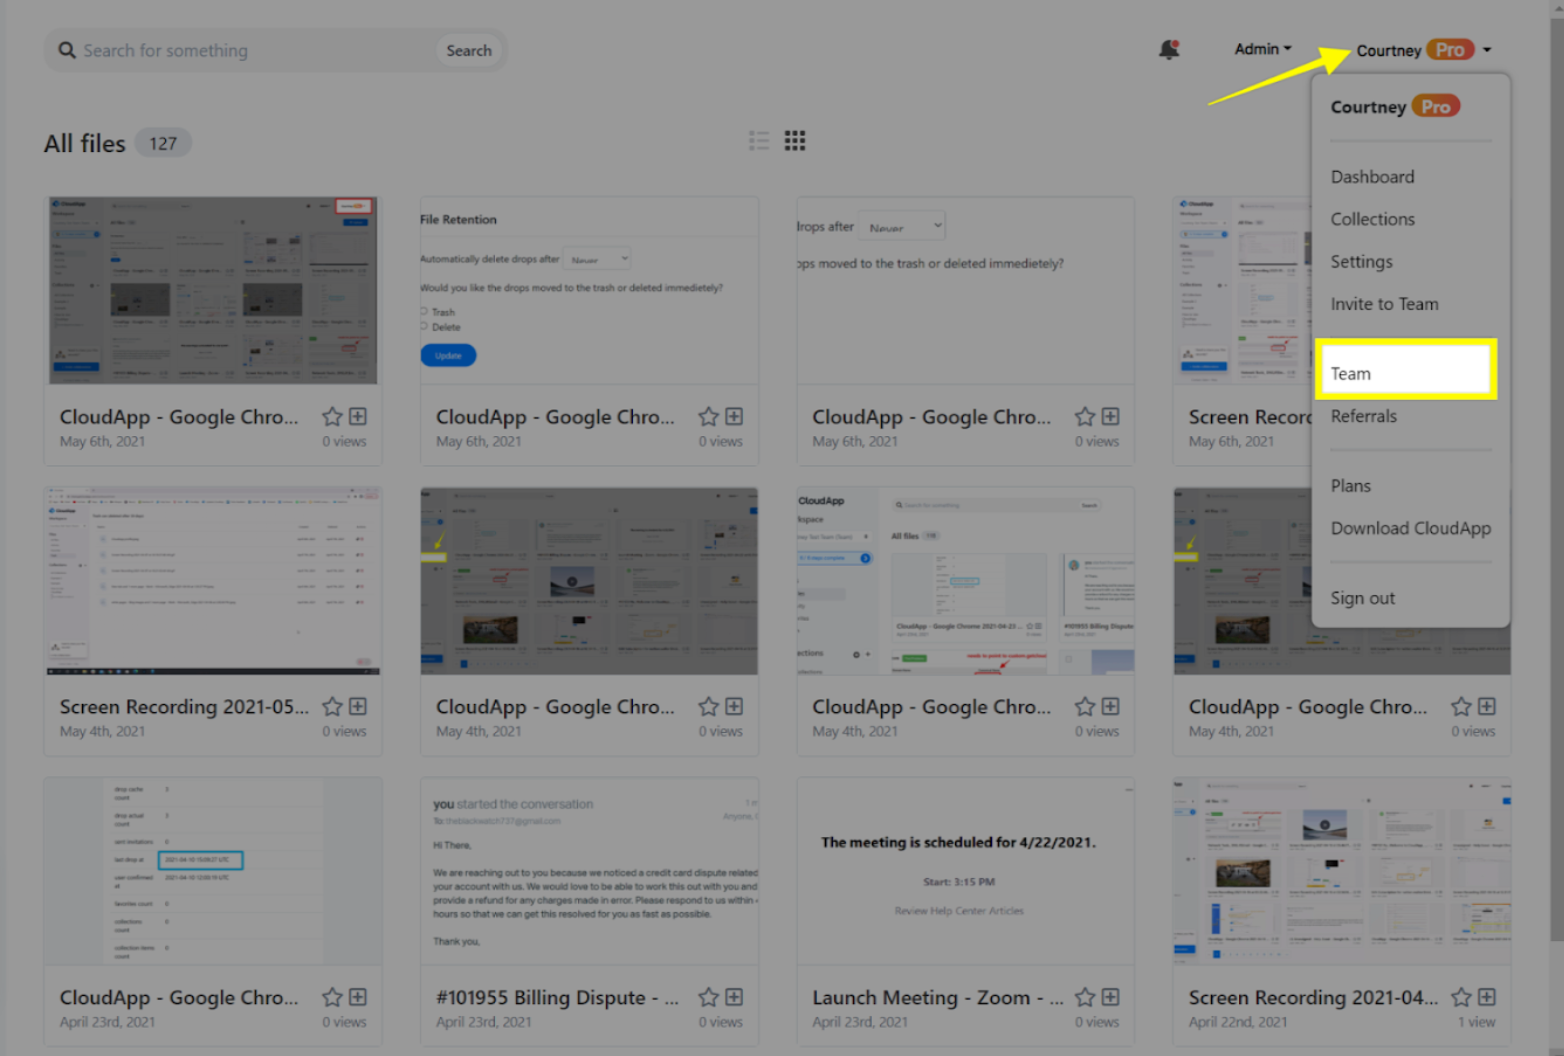1564x1056 pixels.
Task: Click the Search button
Action: [x=469, y=50]
